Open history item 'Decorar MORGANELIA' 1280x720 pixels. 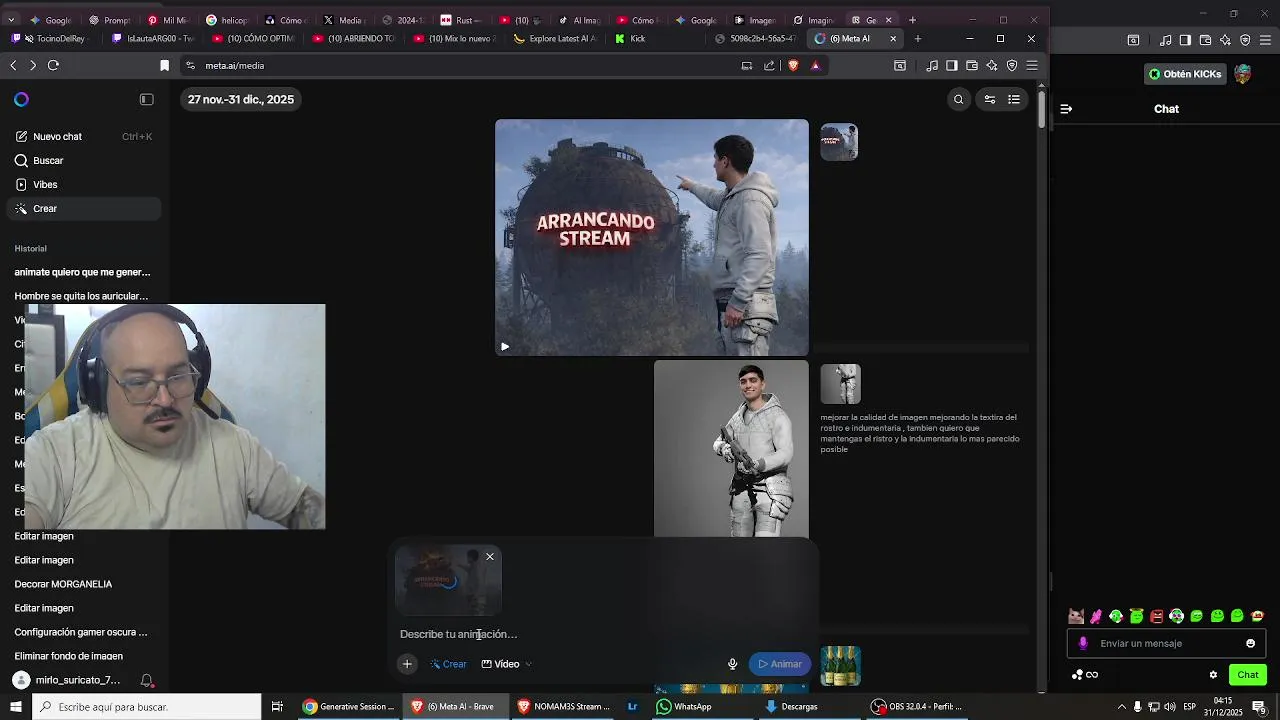tap(63, 584)
